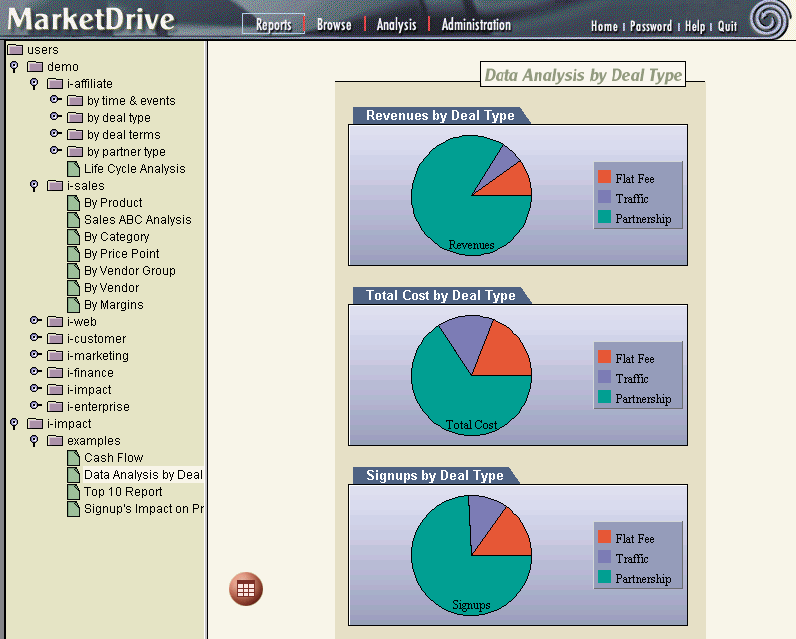This screenshot has width=796, height=639.
Task: Collapse the examples tree node
Action: point(34,441)
